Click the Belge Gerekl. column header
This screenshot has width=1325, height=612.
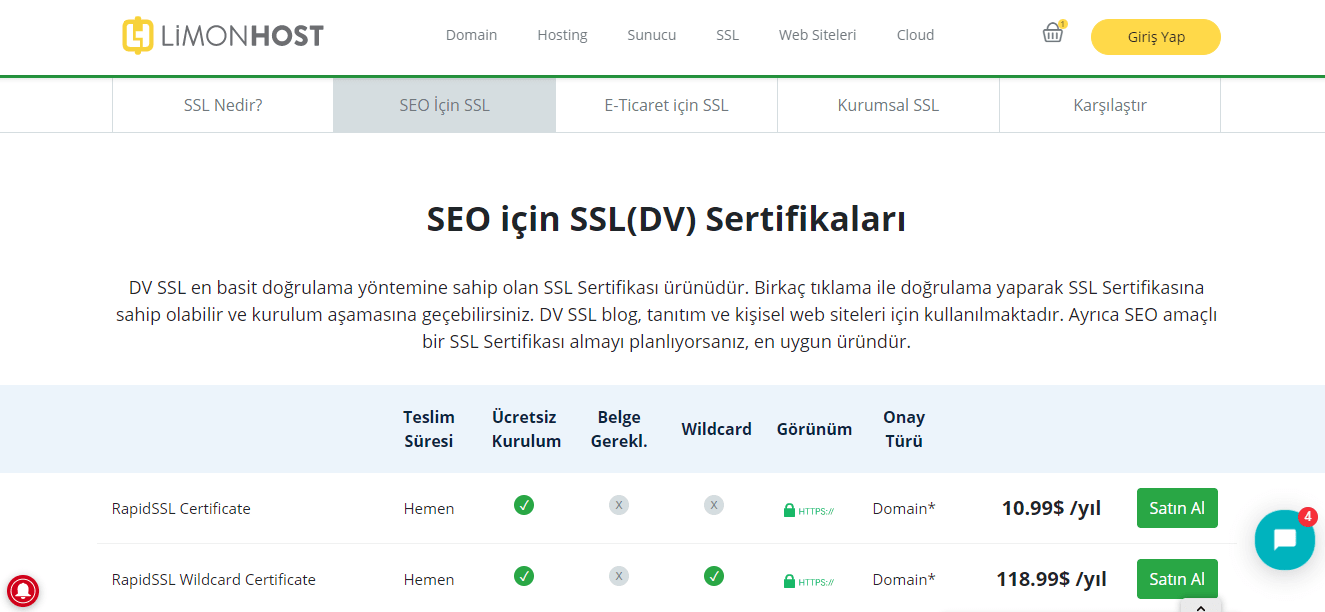pyautogui.click(x=619, y=429)
